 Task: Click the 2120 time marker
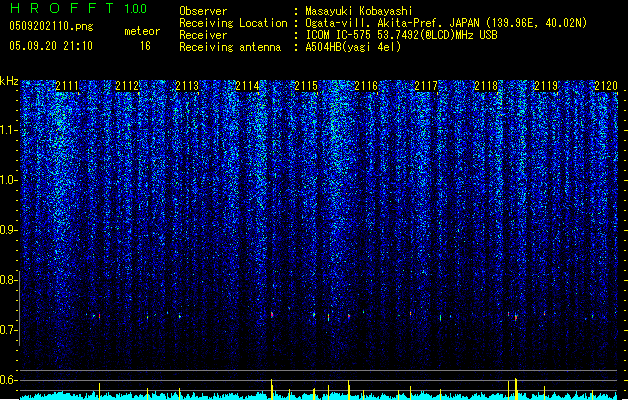[x=606, y=86]
